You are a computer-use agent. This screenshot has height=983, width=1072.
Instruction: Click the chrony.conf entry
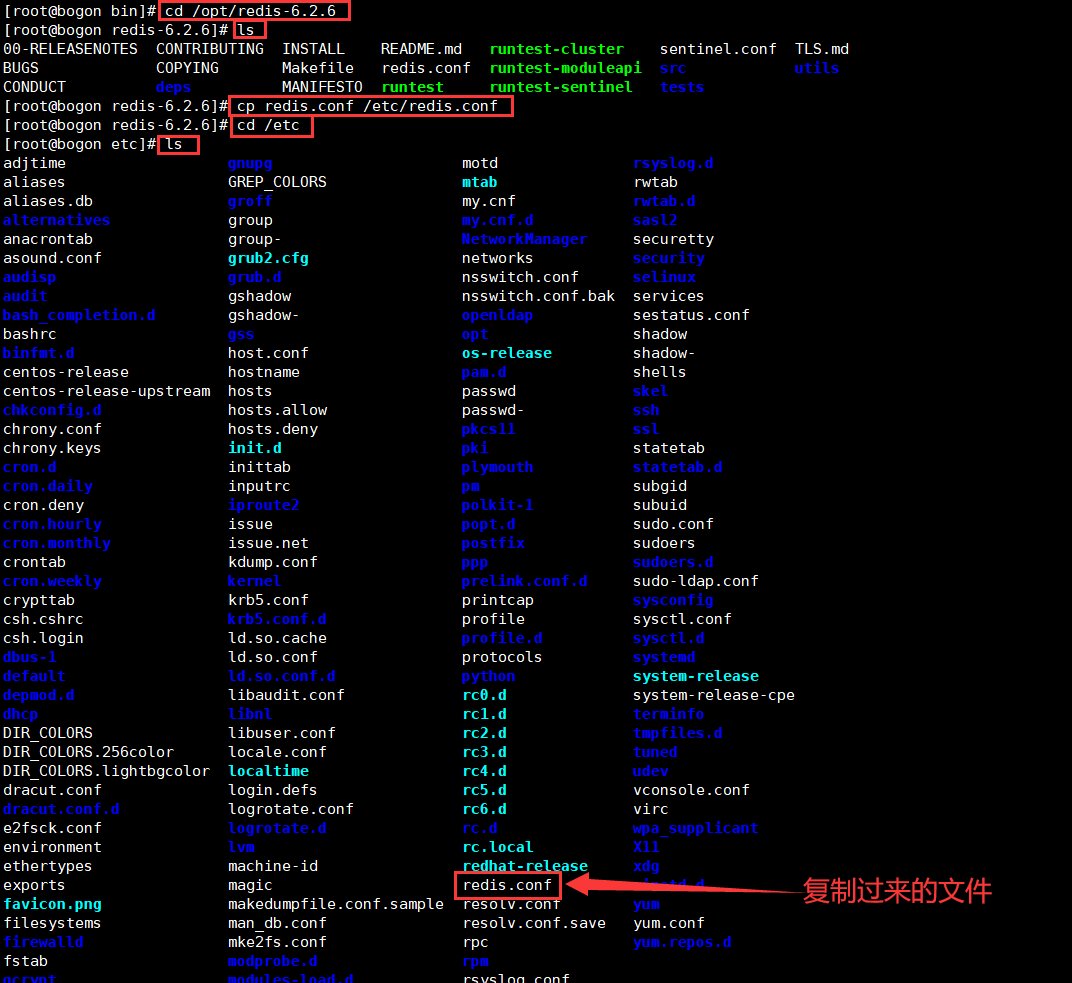tap(52, 429)
